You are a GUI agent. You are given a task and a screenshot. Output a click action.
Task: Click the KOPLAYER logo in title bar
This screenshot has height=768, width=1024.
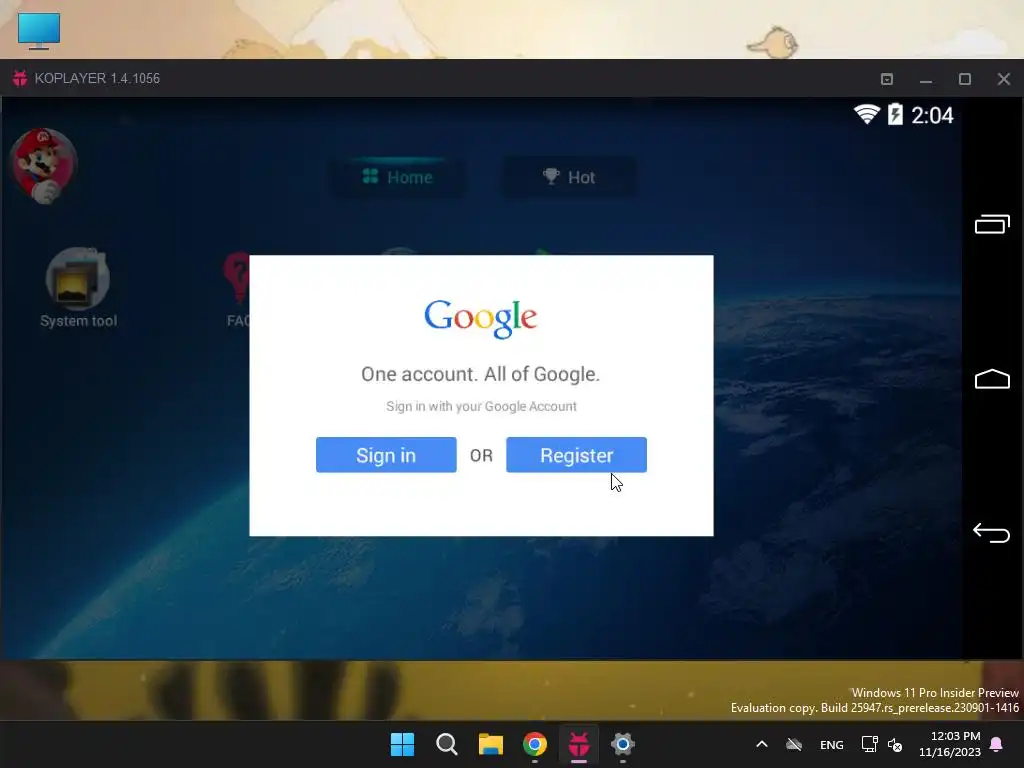[x=20, y=78]
